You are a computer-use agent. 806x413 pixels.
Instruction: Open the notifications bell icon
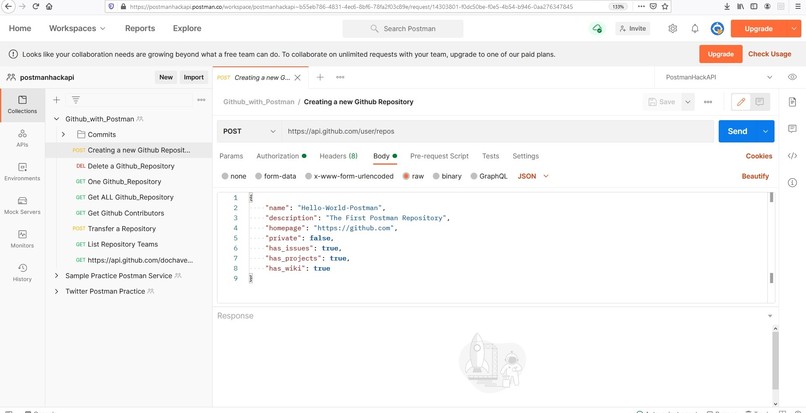click(x=695, y=29)
